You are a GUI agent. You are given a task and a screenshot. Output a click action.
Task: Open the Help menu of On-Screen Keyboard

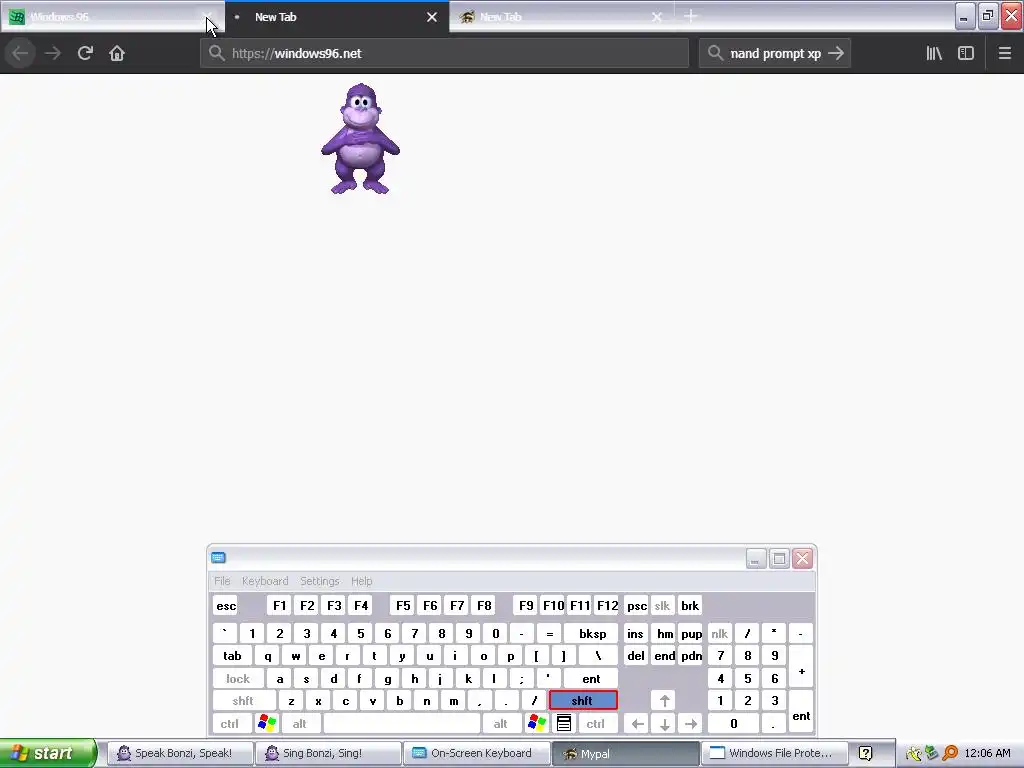pyautogui.click(x=361, y=581)
